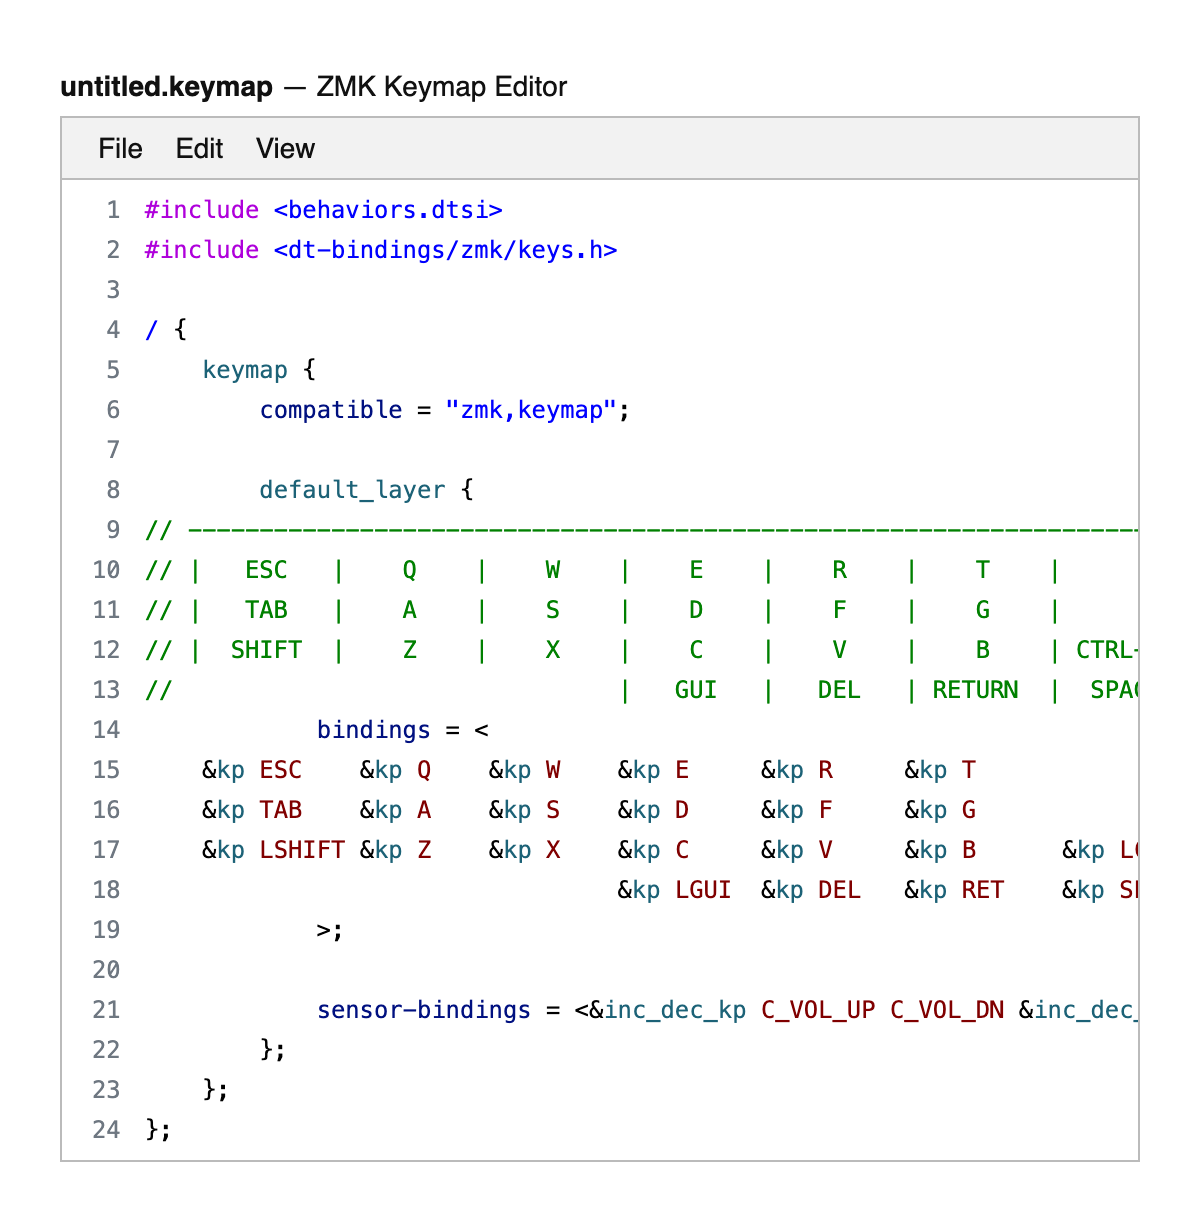Click the LSHIFT keycode binding

[x=302, y=850]
